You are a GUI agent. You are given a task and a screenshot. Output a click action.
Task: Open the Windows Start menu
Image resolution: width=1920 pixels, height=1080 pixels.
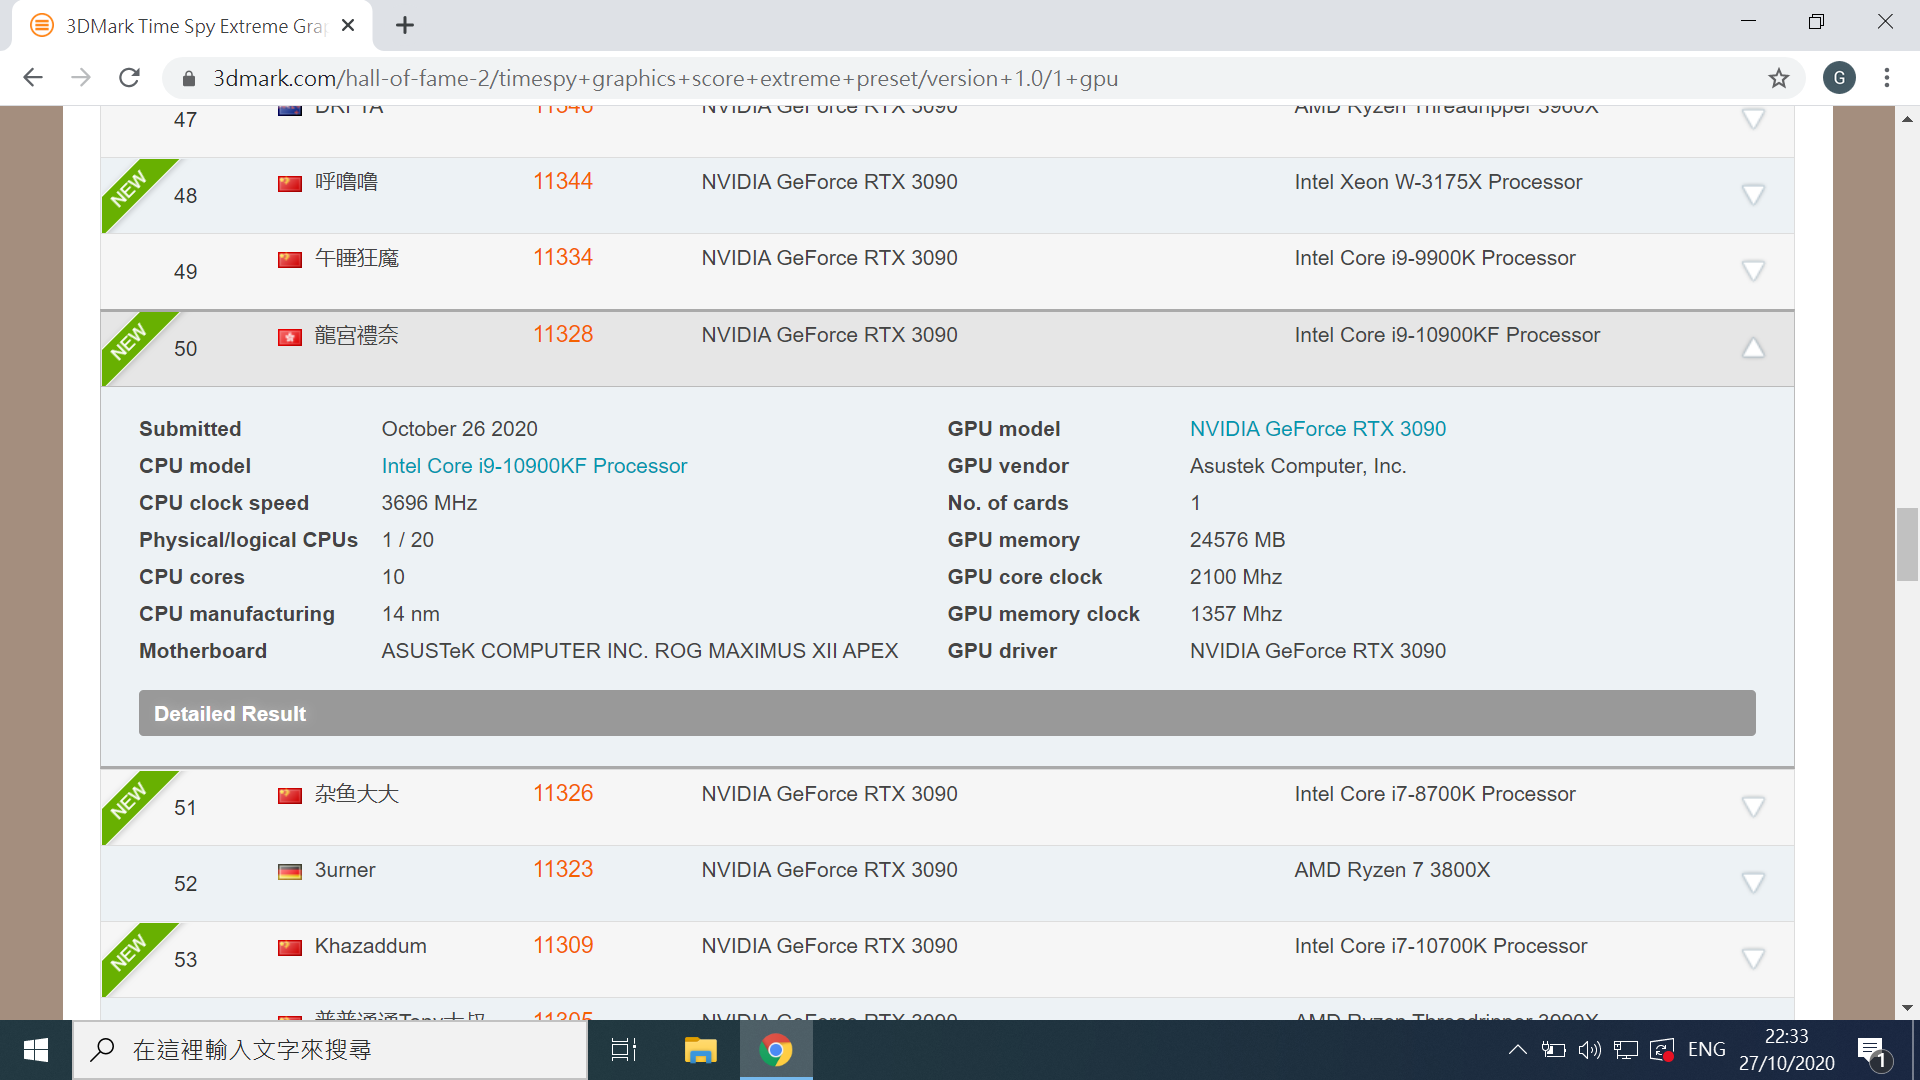pos(36,1050)
